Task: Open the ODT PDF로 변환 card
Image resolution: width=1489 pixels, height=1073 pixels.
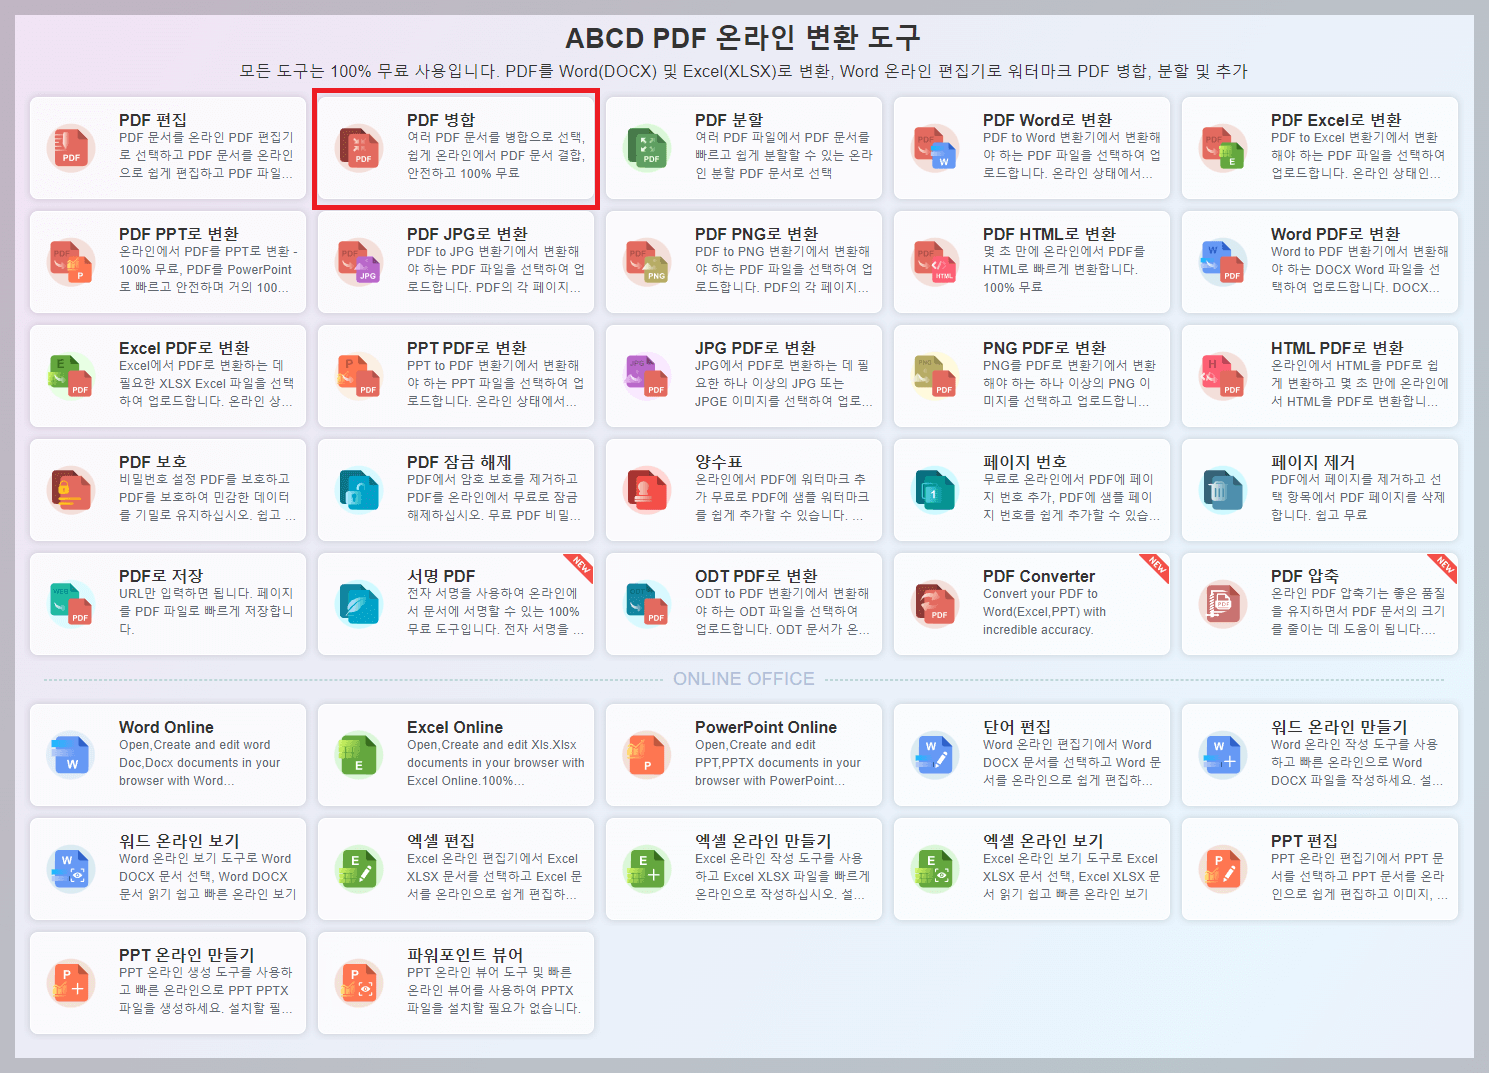Action: pyautogui.click(x=743, y=604)
